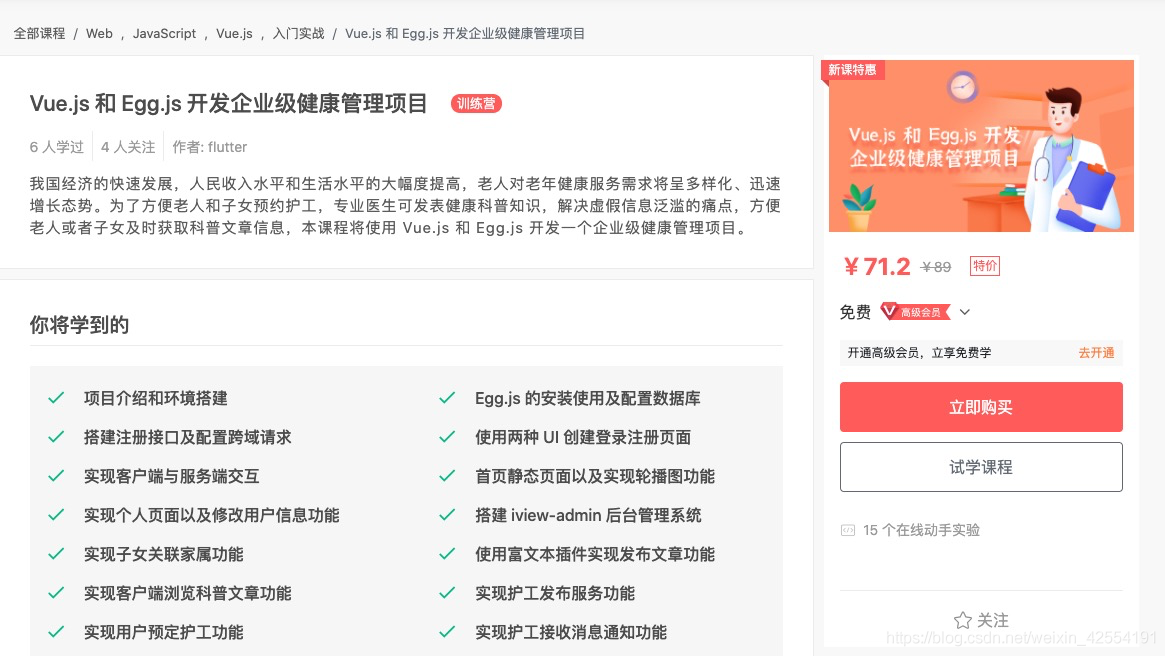Click the checkmark beside 实现用户预定护工功能
The width and height of the screenshot is (1165, 656).
(56, 632)
